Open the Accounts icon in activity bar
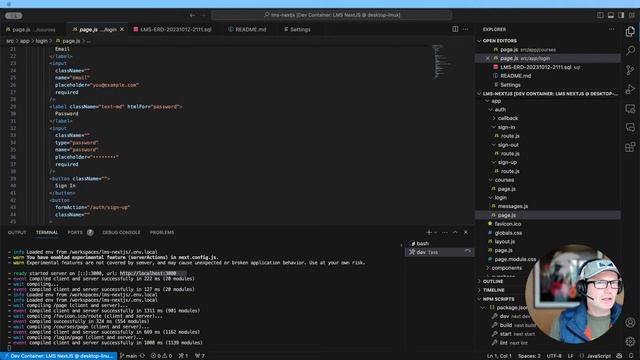 (630, 322)
